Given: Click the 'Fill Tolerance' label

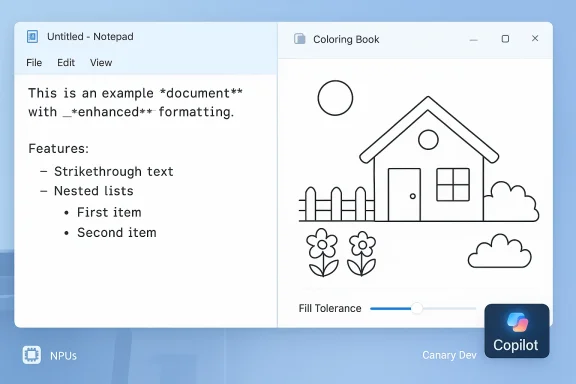Looking at the screenshot, I should pos(330,308).
